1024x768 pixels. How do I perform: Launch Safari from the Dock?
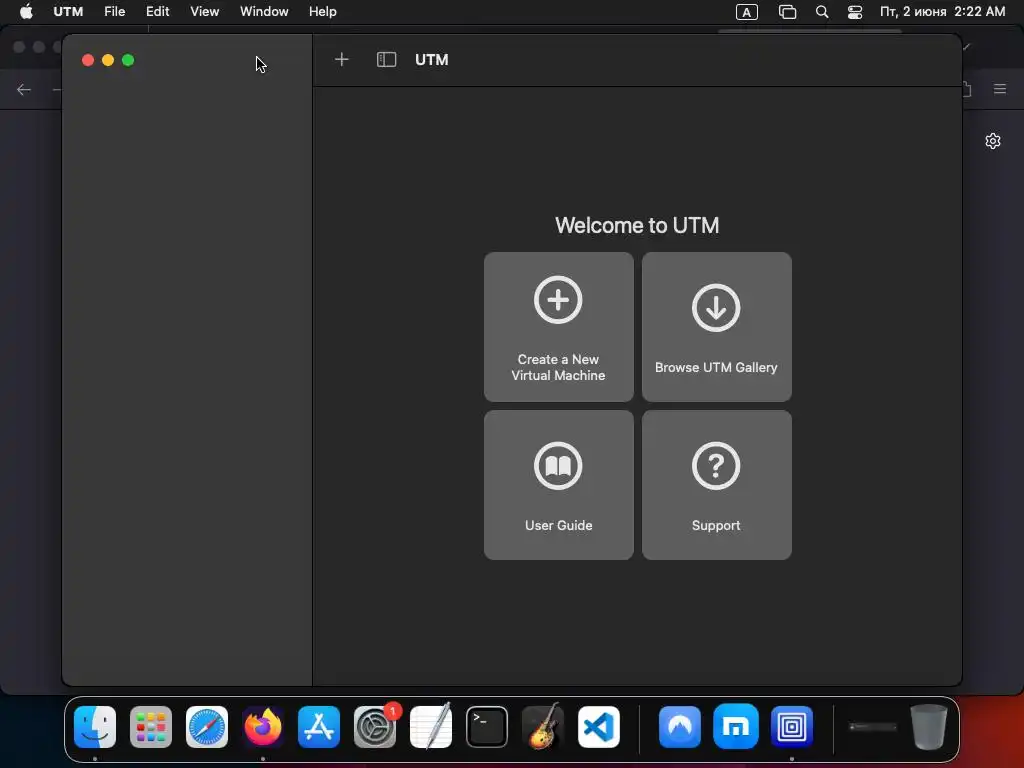pos(207,727)
